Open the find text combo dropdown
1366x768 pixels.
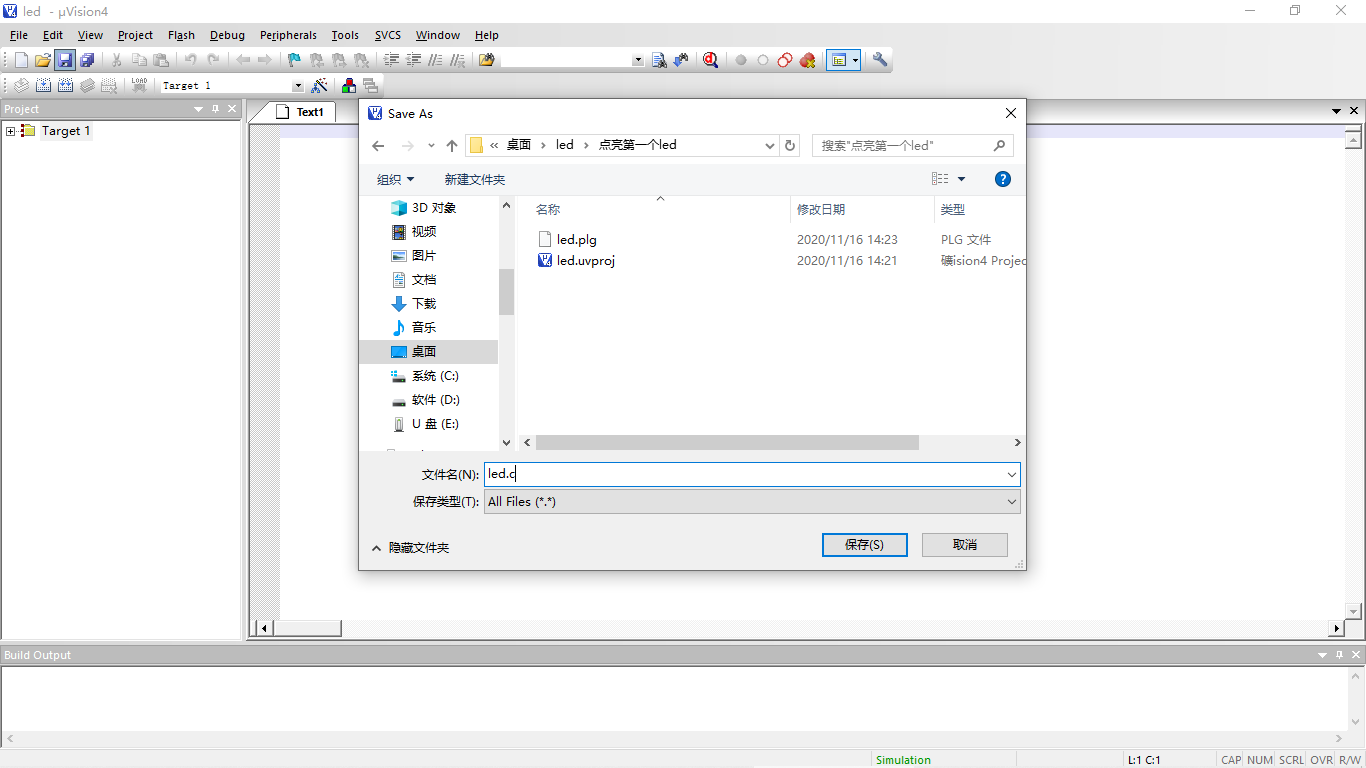pos(638,60)
